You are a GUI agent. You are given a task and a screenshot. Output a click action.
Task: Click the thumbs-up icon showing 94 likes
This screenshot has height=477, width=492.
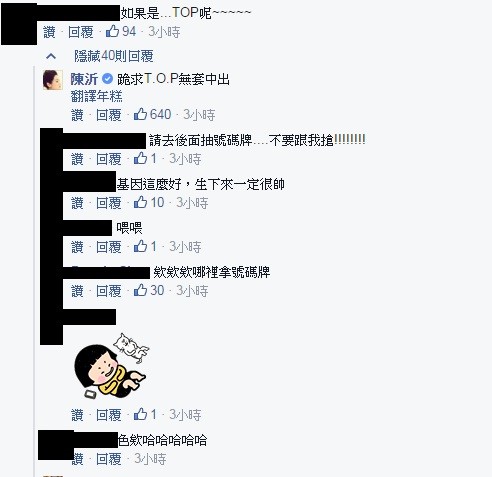coord(112,32)
